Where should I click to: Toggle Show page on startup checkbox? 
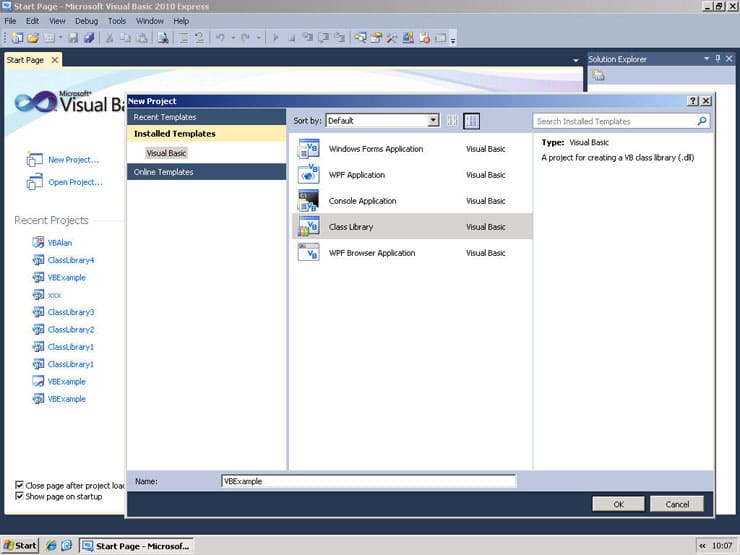point(19,496)
